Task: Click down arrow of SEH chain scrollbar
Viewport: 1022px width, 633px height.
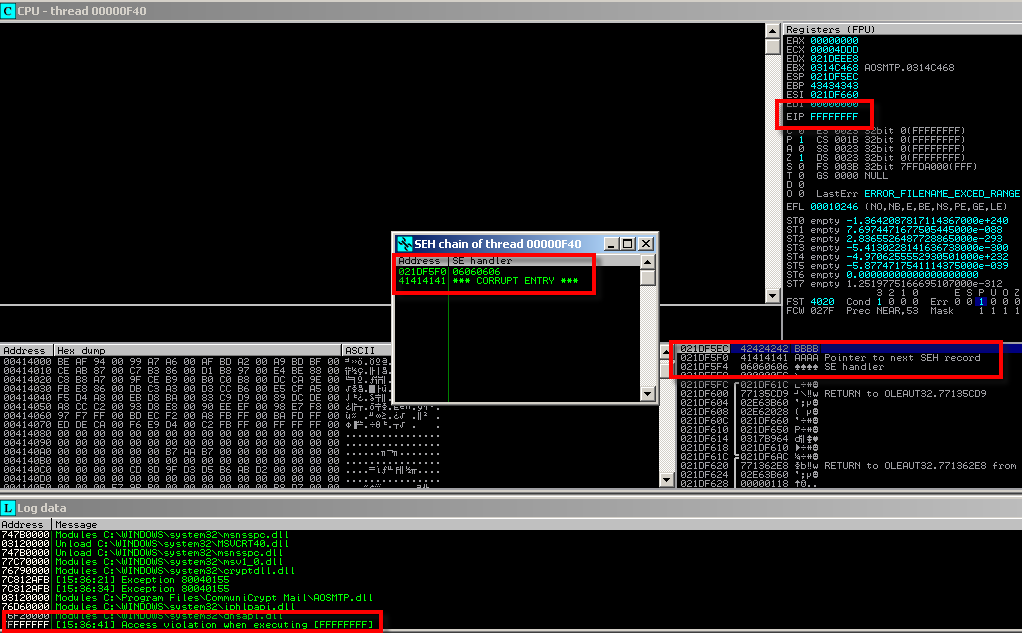Action: (x=648, y=395)
